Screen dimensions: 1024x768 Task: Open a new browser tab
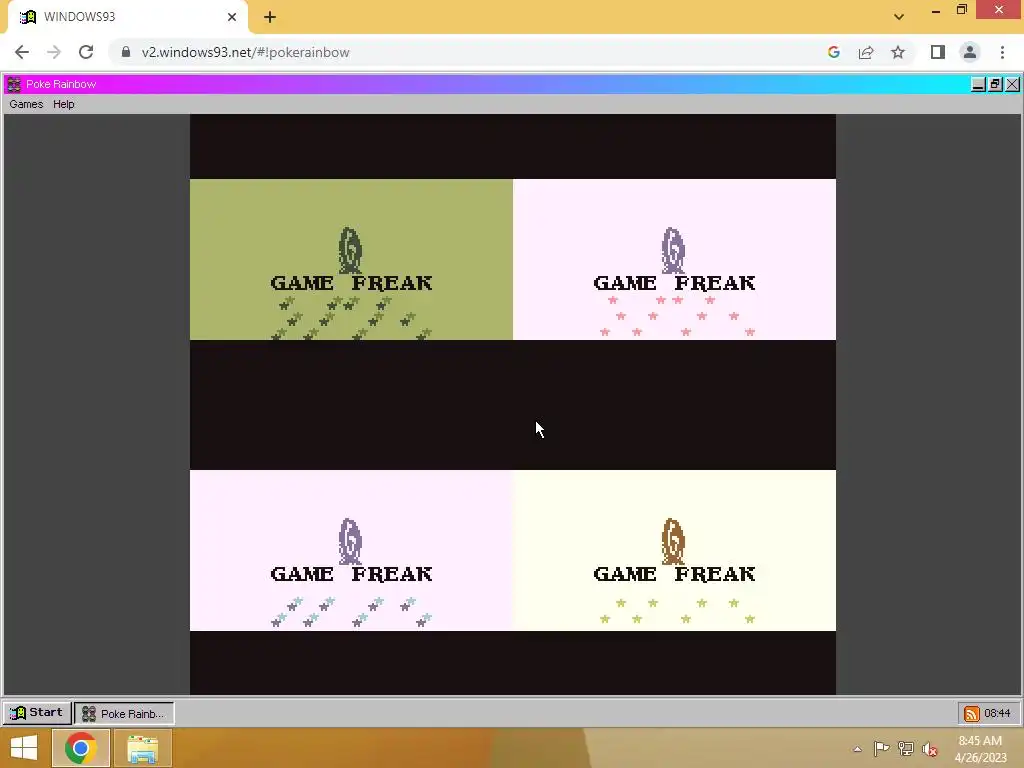[x=270, y=17]
